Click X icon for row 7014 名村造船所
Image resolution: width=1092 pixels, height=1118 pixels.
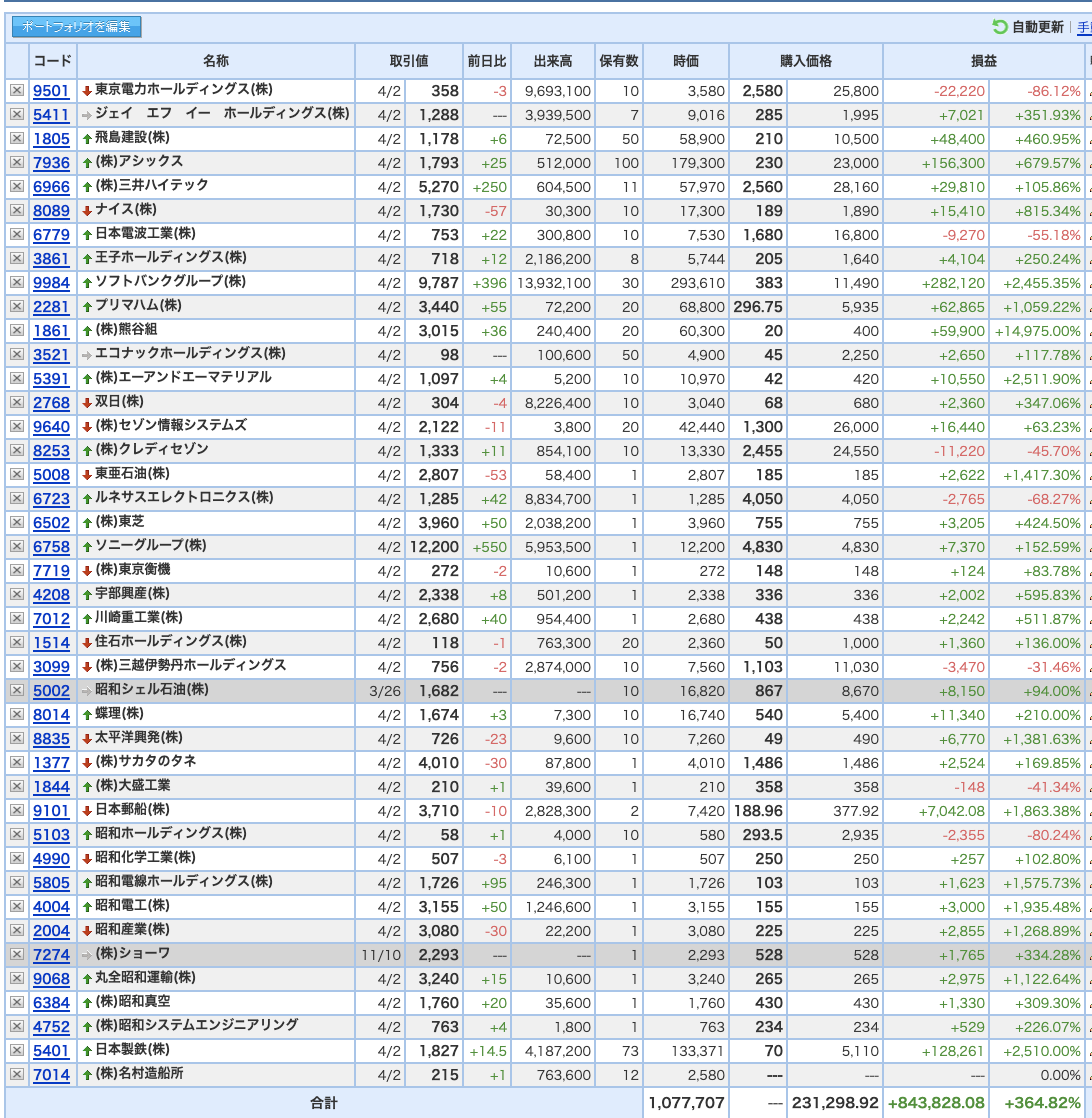tap(17, 1075)
